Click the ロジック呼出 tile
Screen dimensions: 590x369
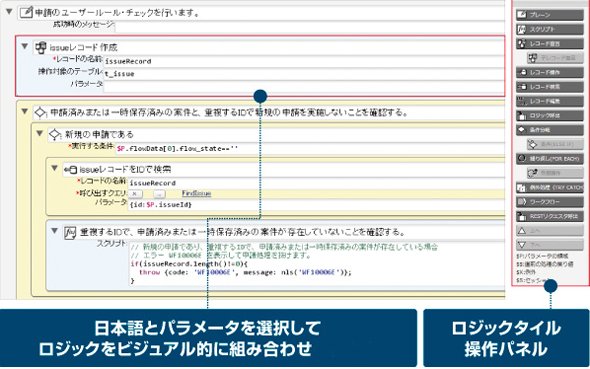coord(550,115)
